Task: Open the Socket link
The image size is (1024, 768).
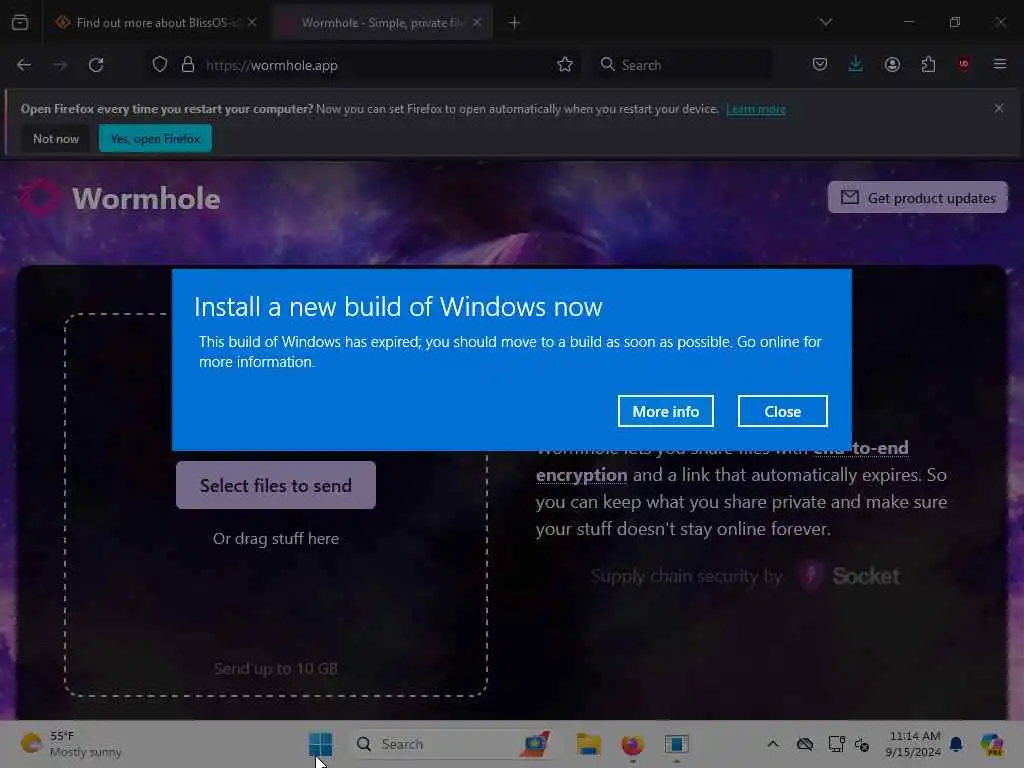Action: click(850, 576)
